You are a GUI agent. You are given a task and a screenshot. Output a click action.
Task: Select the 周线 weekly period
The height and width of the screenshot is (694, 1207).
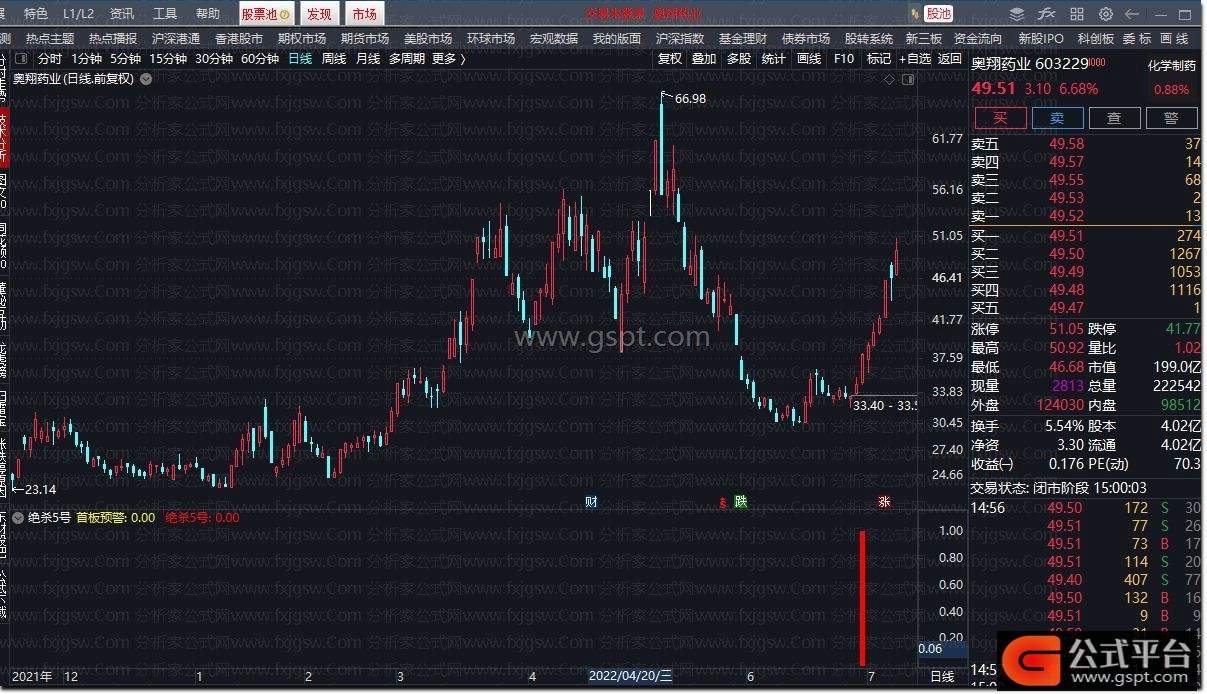pos(334,59)
